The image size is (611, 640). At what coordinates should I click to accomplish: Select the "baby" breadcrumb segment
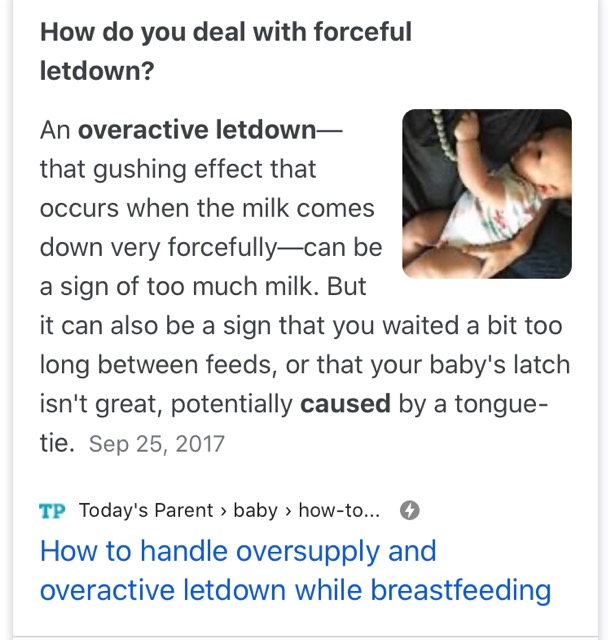coord(255,511)
